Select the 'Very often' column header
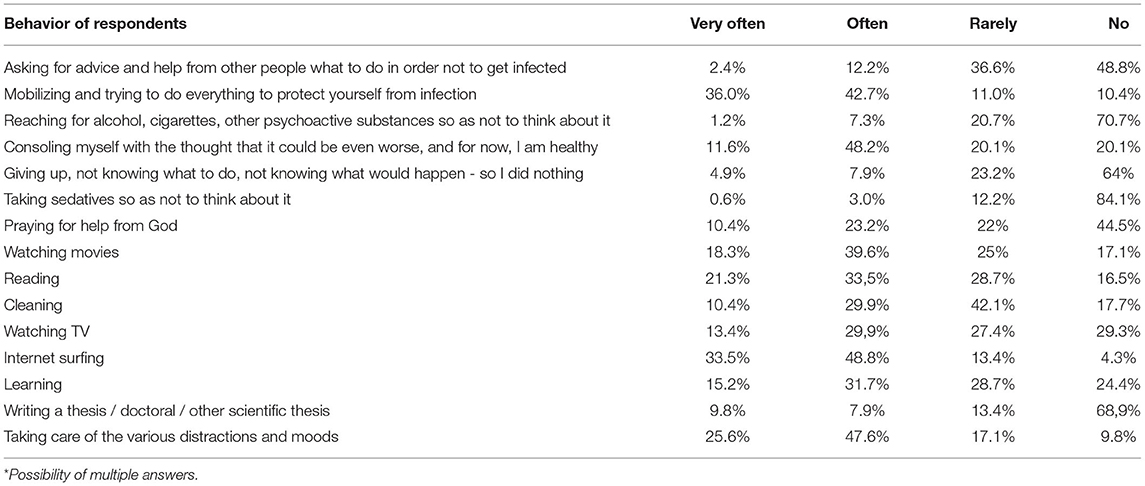The image size is (1145, 486). (x=726, y=24)
